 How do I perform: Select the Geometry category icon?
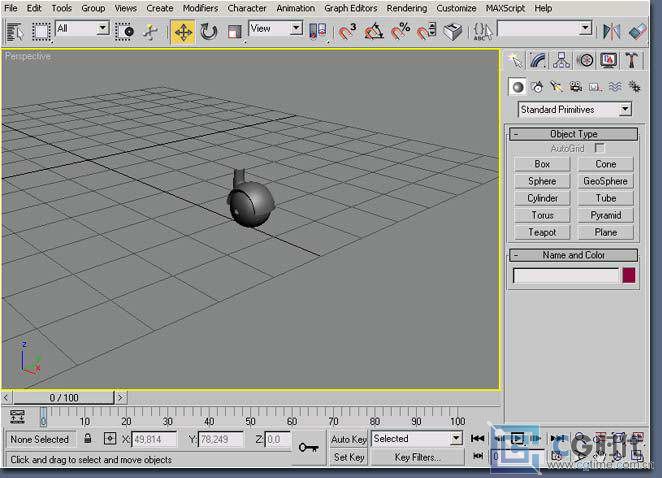click(x=518, y=87)
